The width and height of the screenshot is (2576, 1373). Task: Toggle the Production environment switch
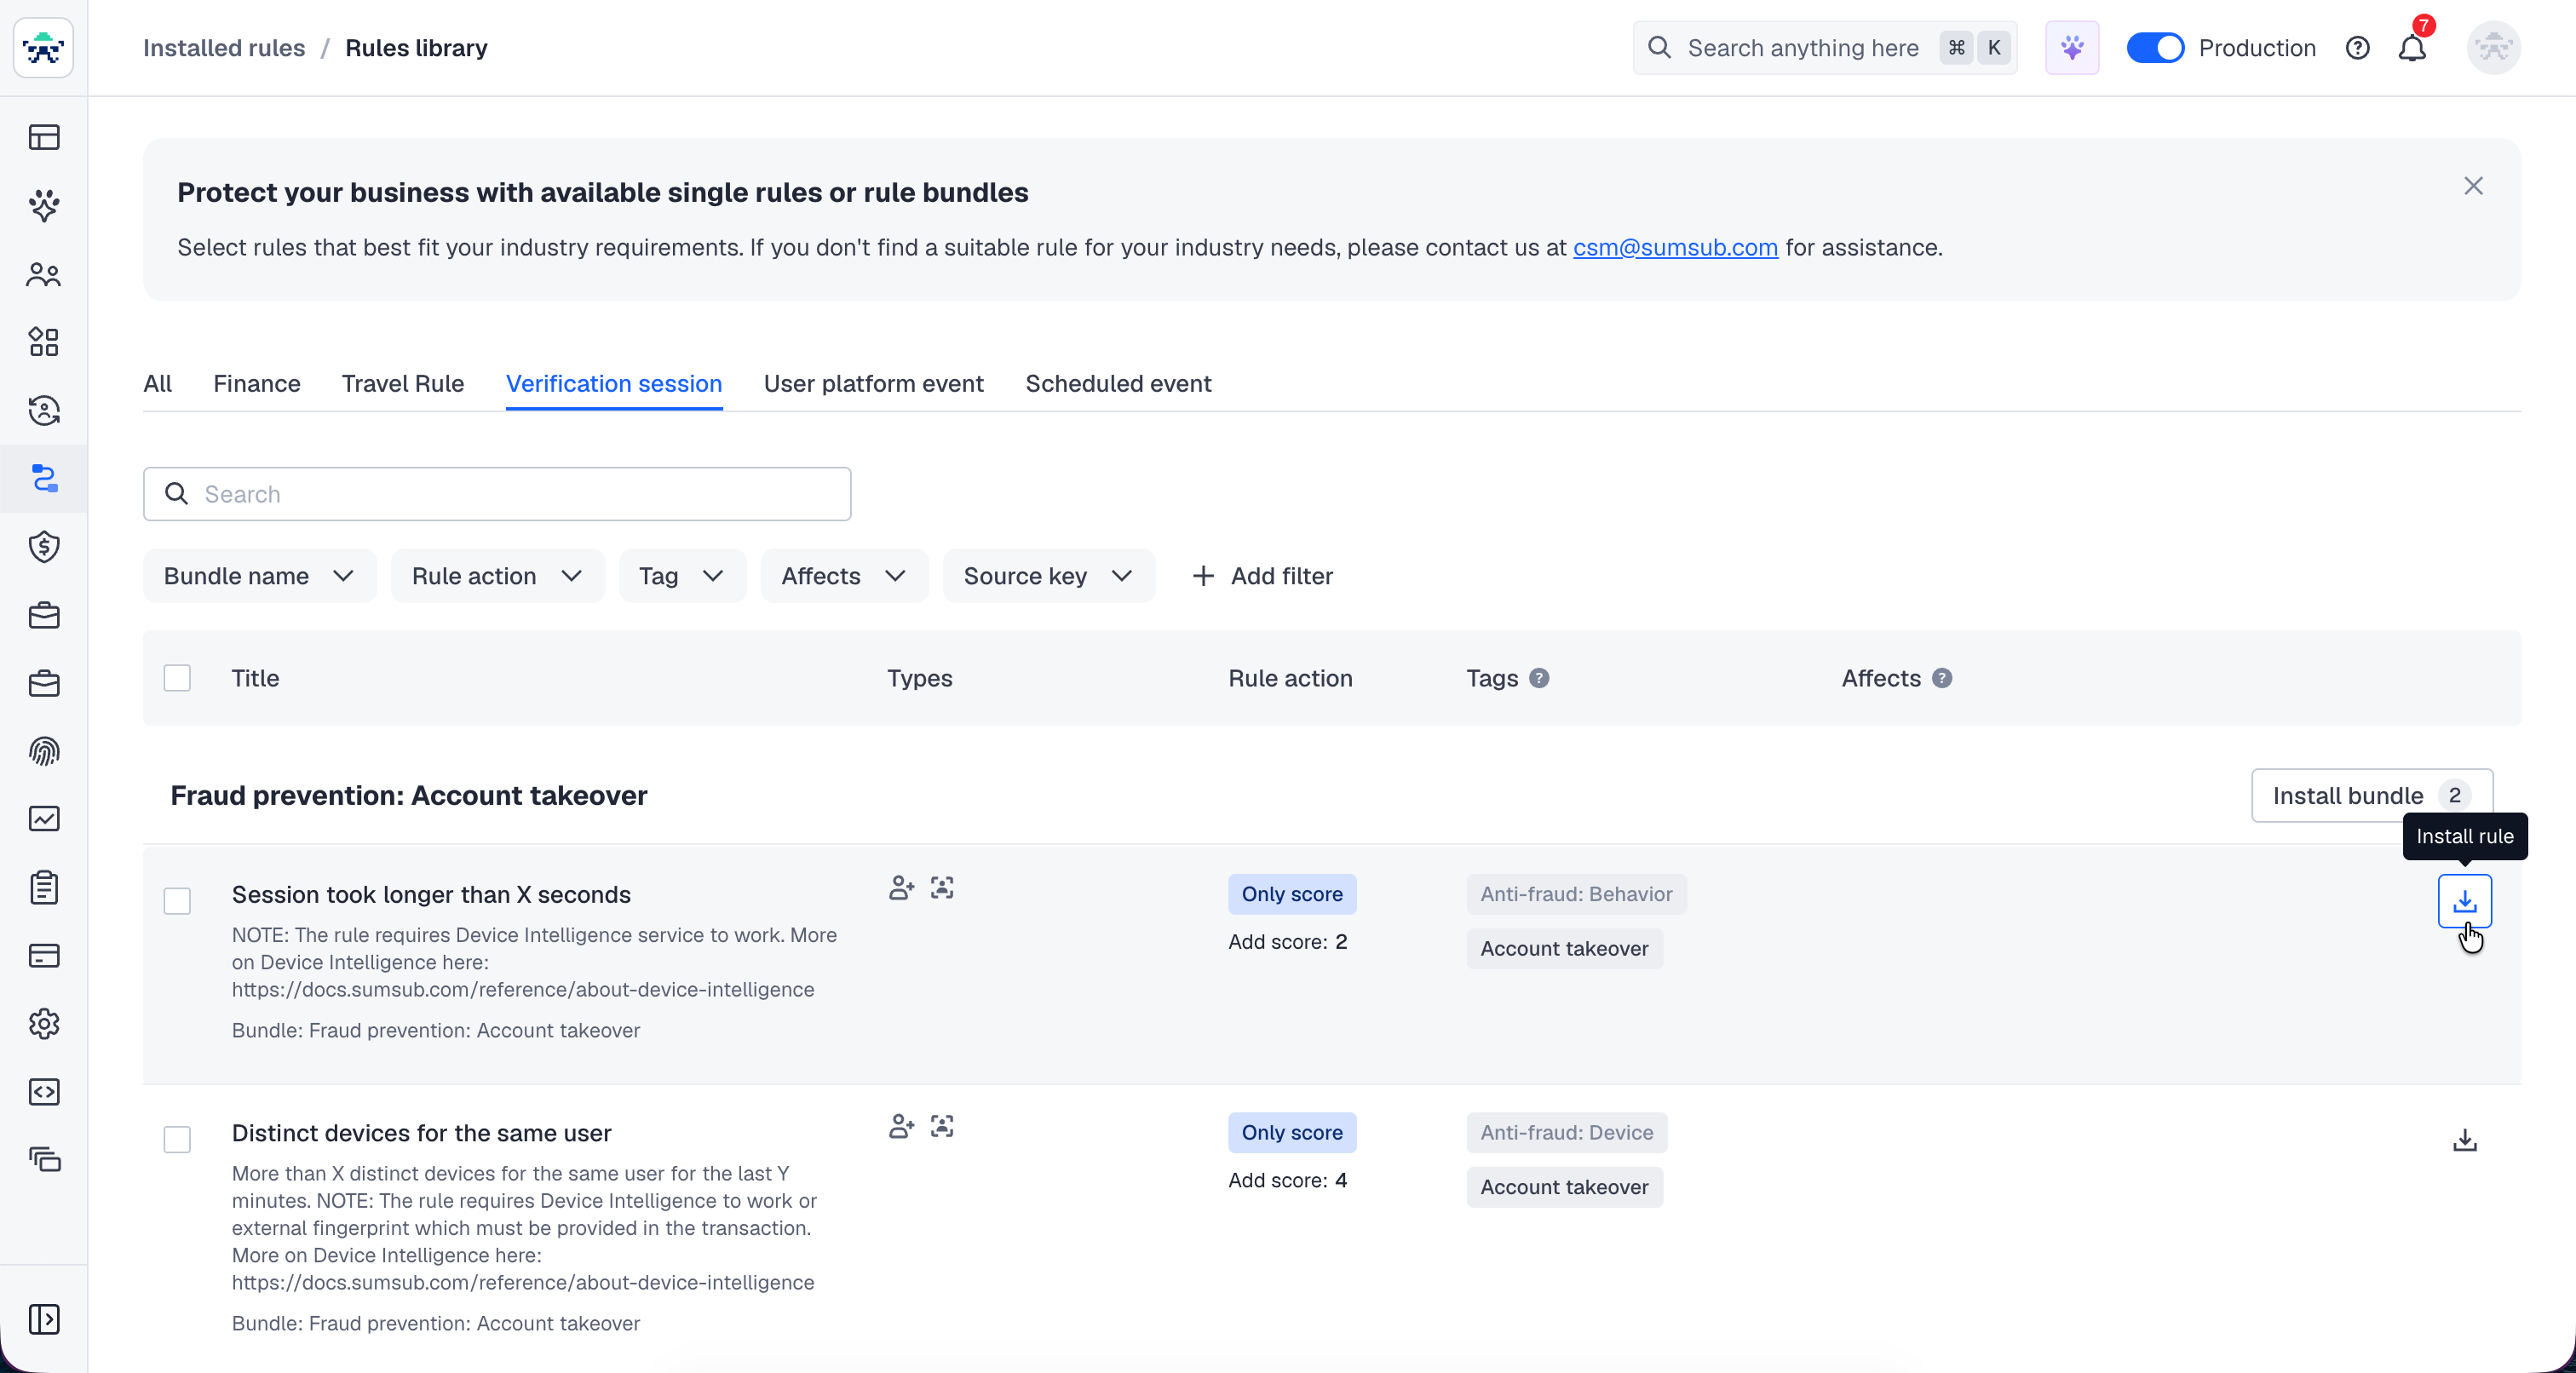point(2154,48)
